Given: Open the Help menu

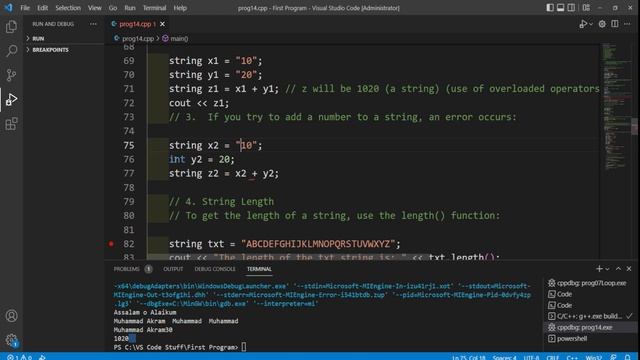Looking at the screenshot, I should [x=180, y=8].
